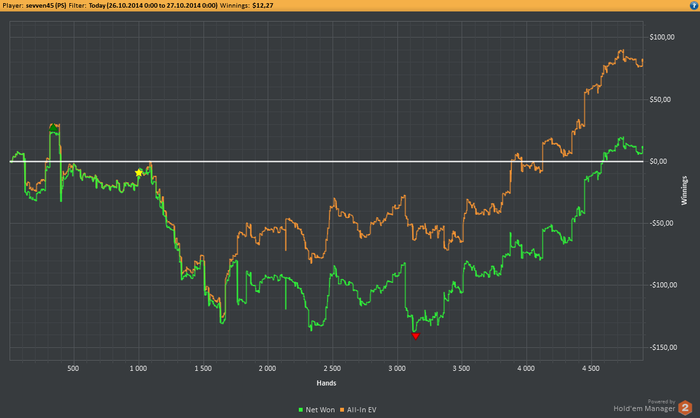Click the 2 500 hands axis label
700x418 pixels.
332,368
